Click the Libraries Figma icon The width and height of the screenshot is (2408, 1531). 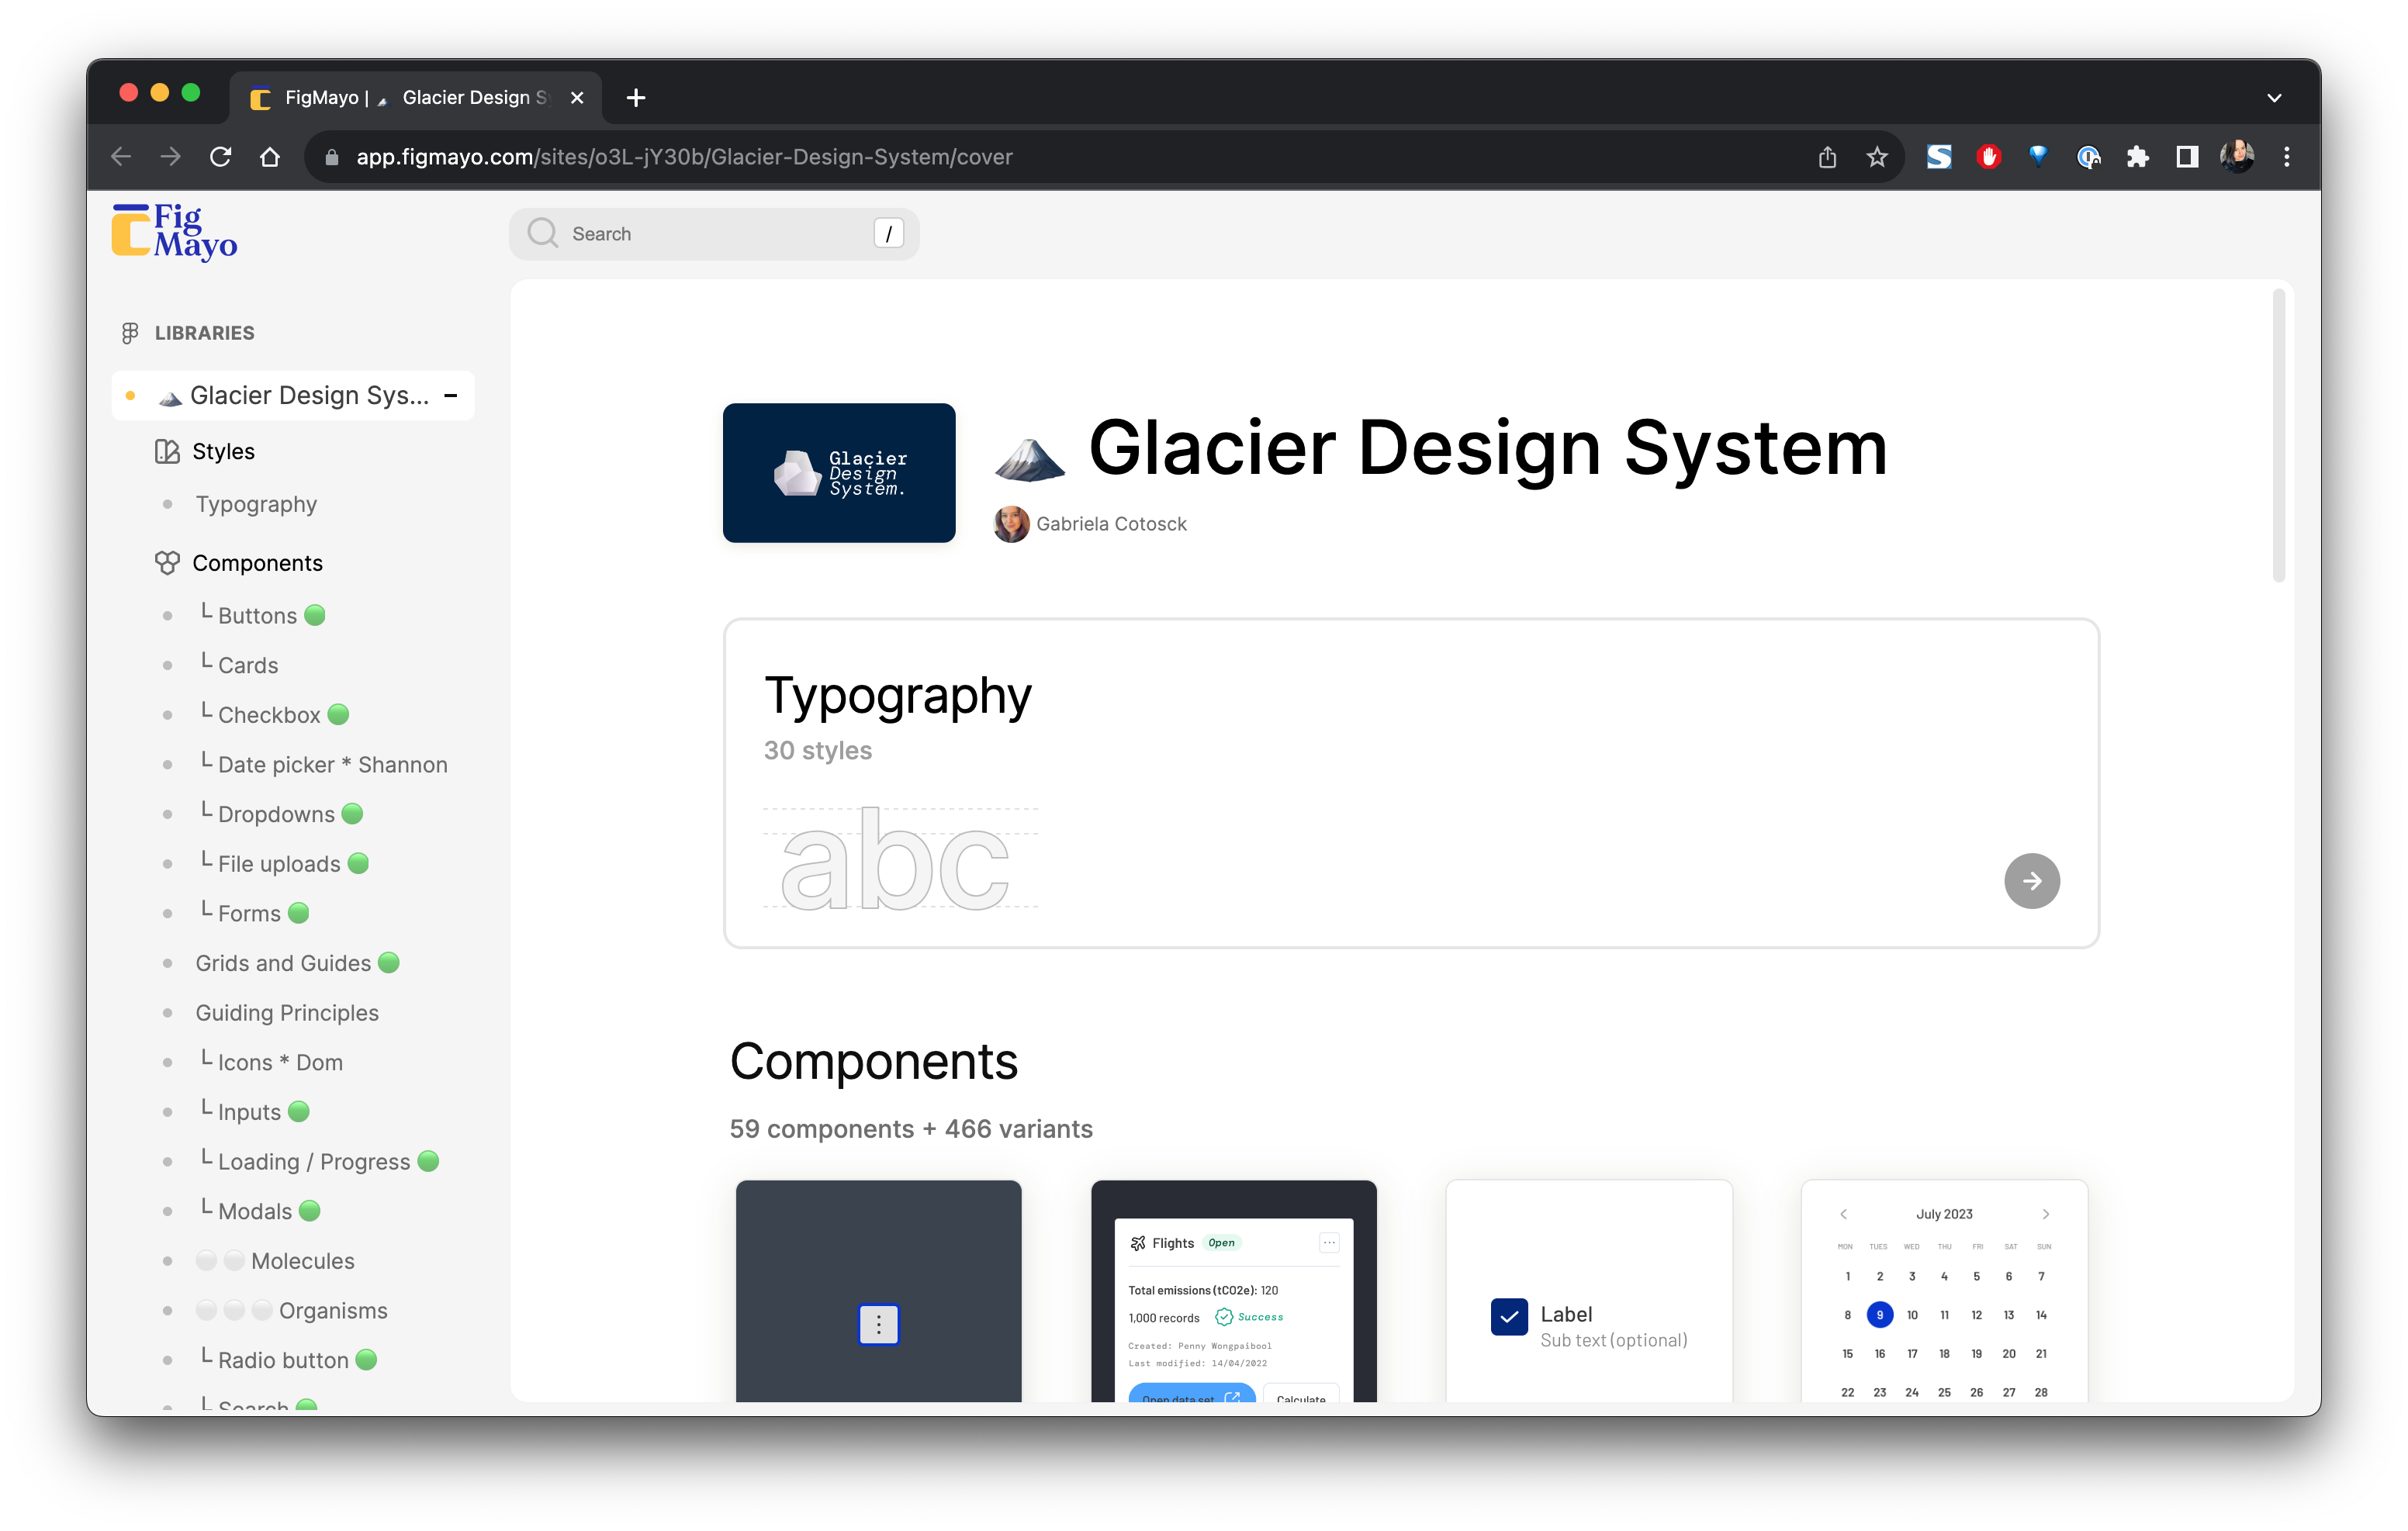click(130, 333)
